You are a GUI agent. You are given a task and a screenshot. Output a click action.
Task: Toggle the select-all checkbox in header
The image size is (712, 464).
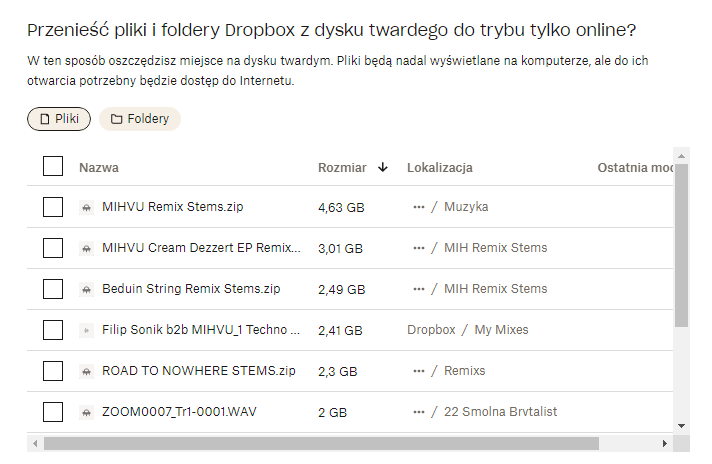pos(53,166)
